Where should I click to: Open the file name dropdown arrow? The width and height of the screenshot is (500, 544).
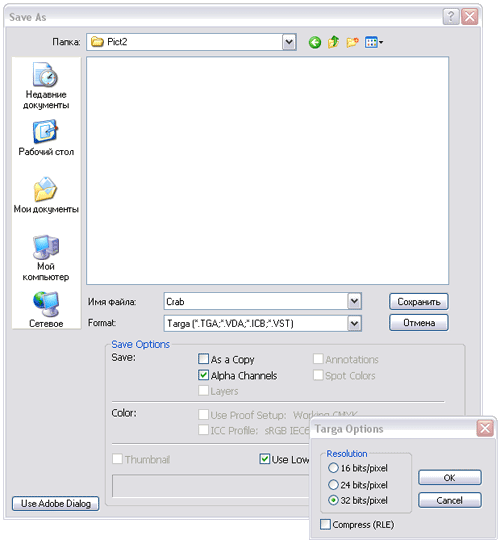(354, 301)
